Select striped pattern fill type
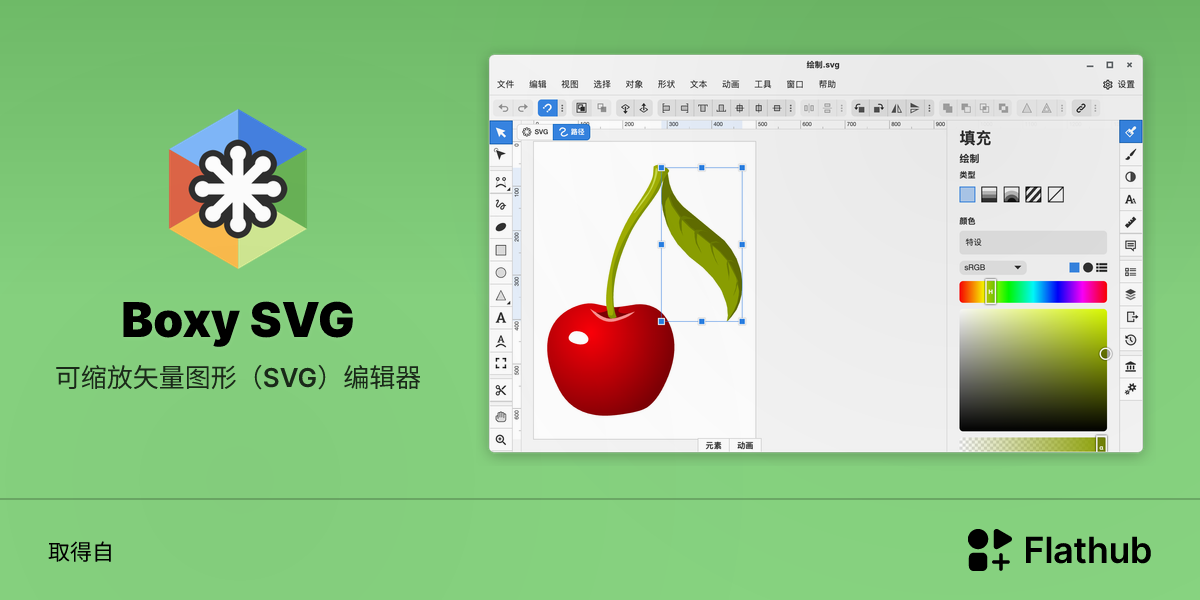This screenshot has width=1200, height=600. tap(1033, 195)
